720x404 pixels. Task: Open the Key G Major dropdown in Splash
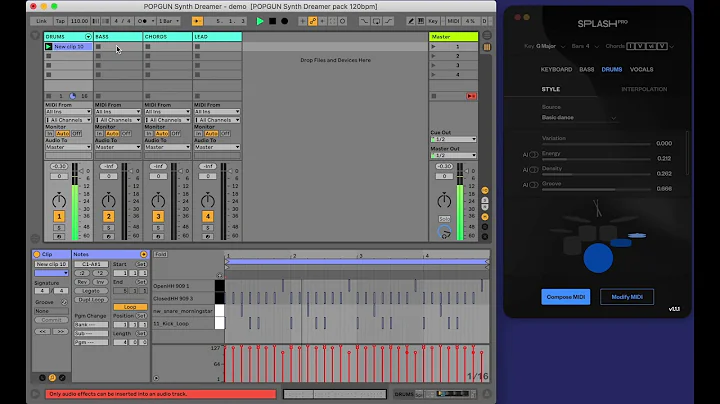[x=545, y=46]
